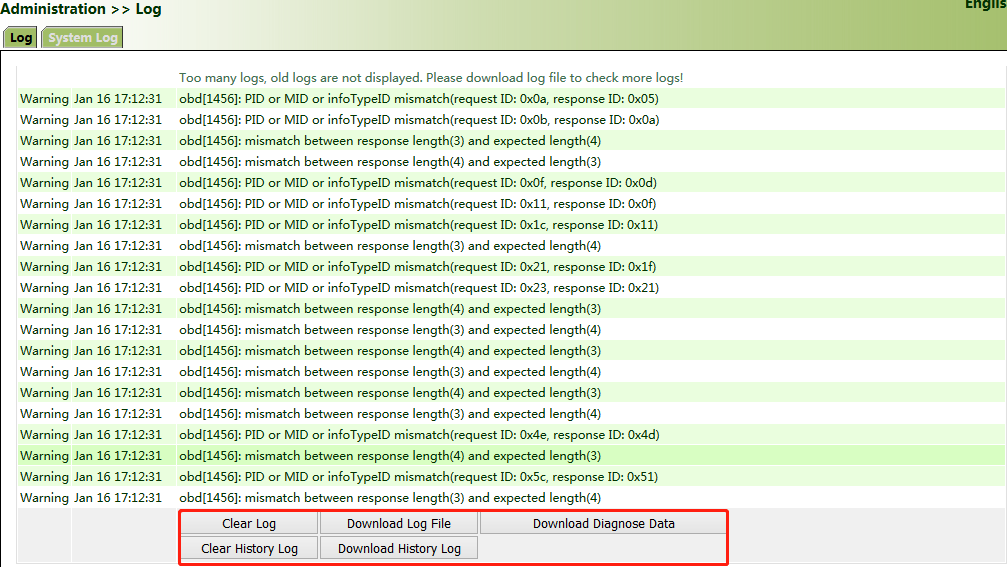
Task: Select the highlighted length(4) expected length(3) row
Action: [x=511, y=456]
